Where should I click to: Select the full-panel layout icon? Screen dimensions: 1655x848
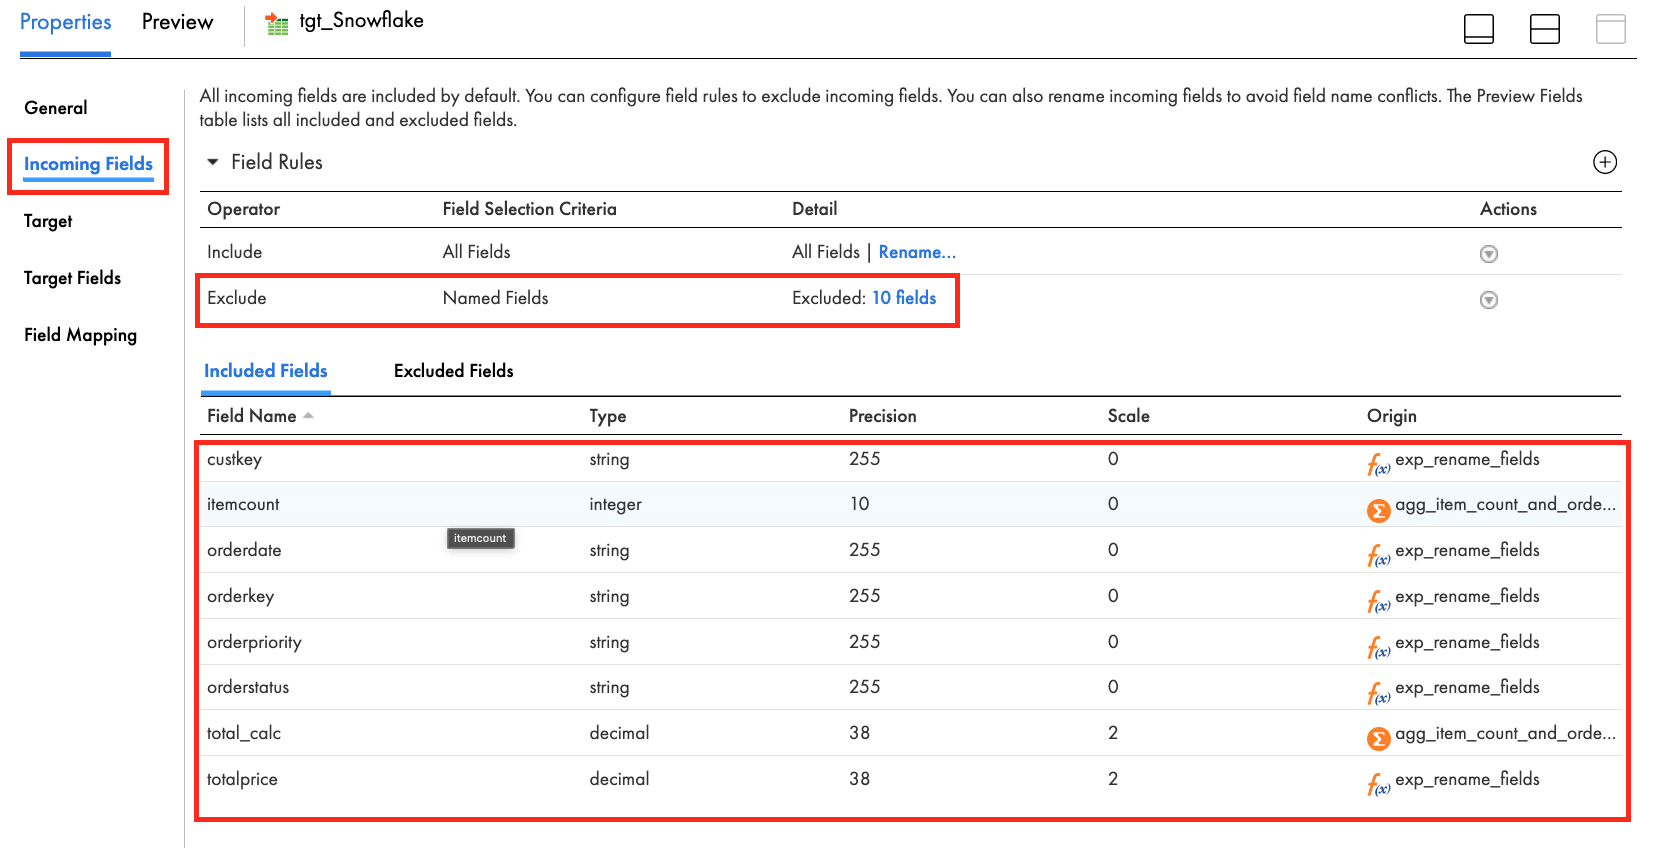[1610, 29]
